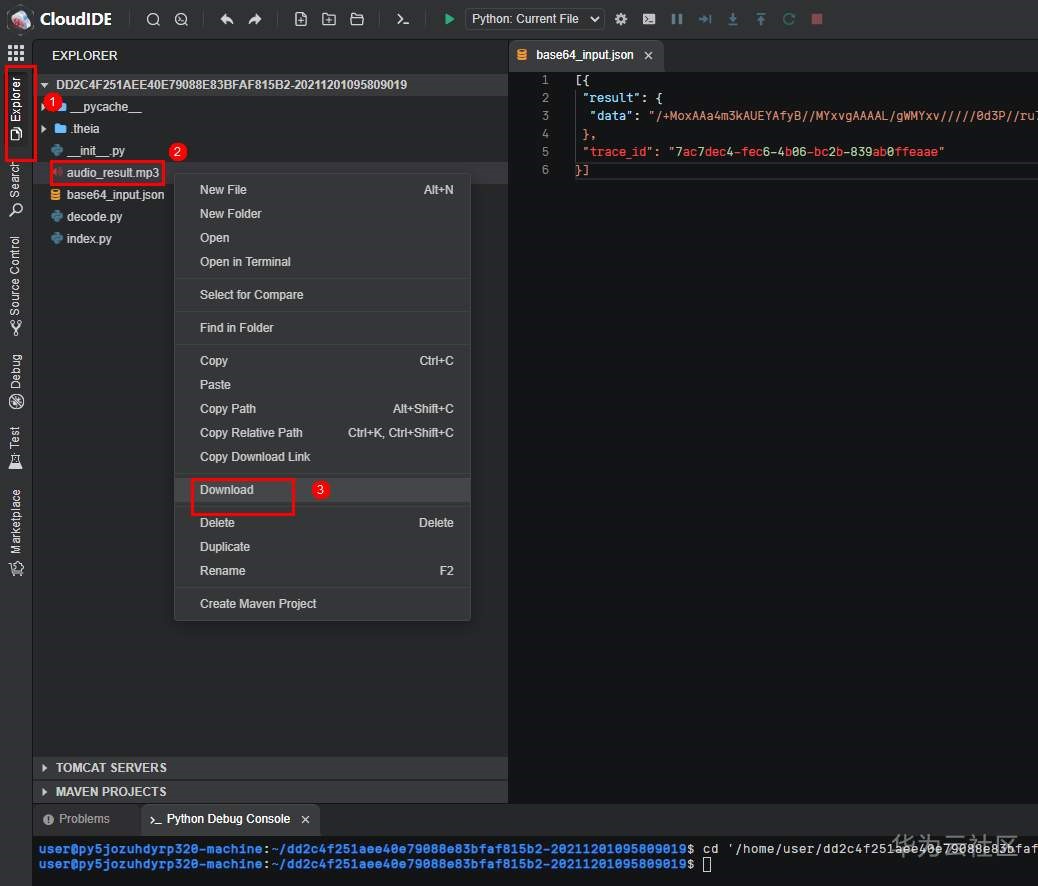Choose Rename in the context menu
The image size is (1038, 886).
222,571
